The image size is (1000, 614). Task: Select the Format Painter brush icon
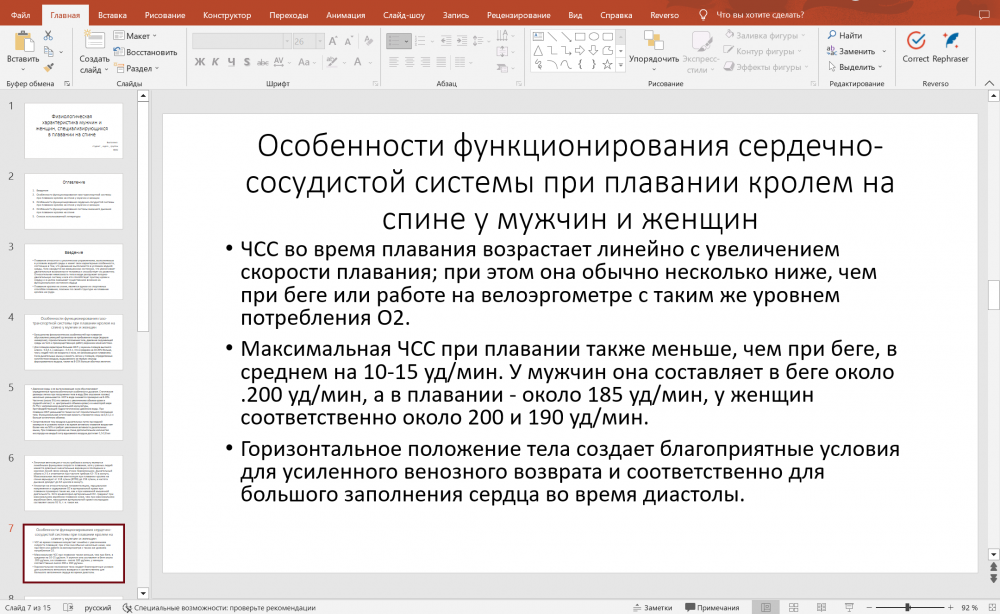(x=48, y=68)
